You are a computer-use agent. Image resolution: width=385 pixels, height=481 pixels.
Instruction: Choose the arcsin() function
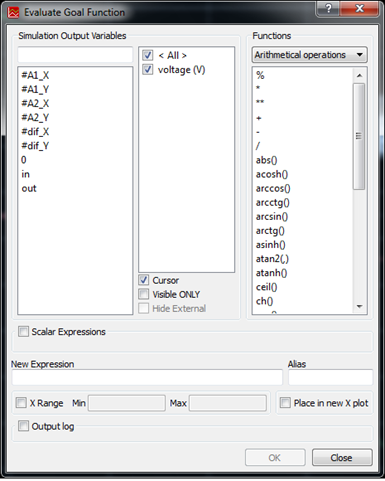[272, 216]
